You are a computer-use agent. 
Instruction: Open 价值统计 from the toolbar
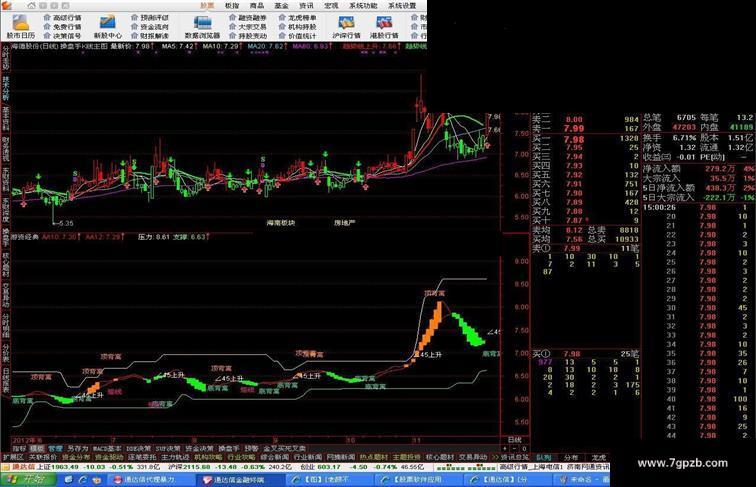click(298, 36)
